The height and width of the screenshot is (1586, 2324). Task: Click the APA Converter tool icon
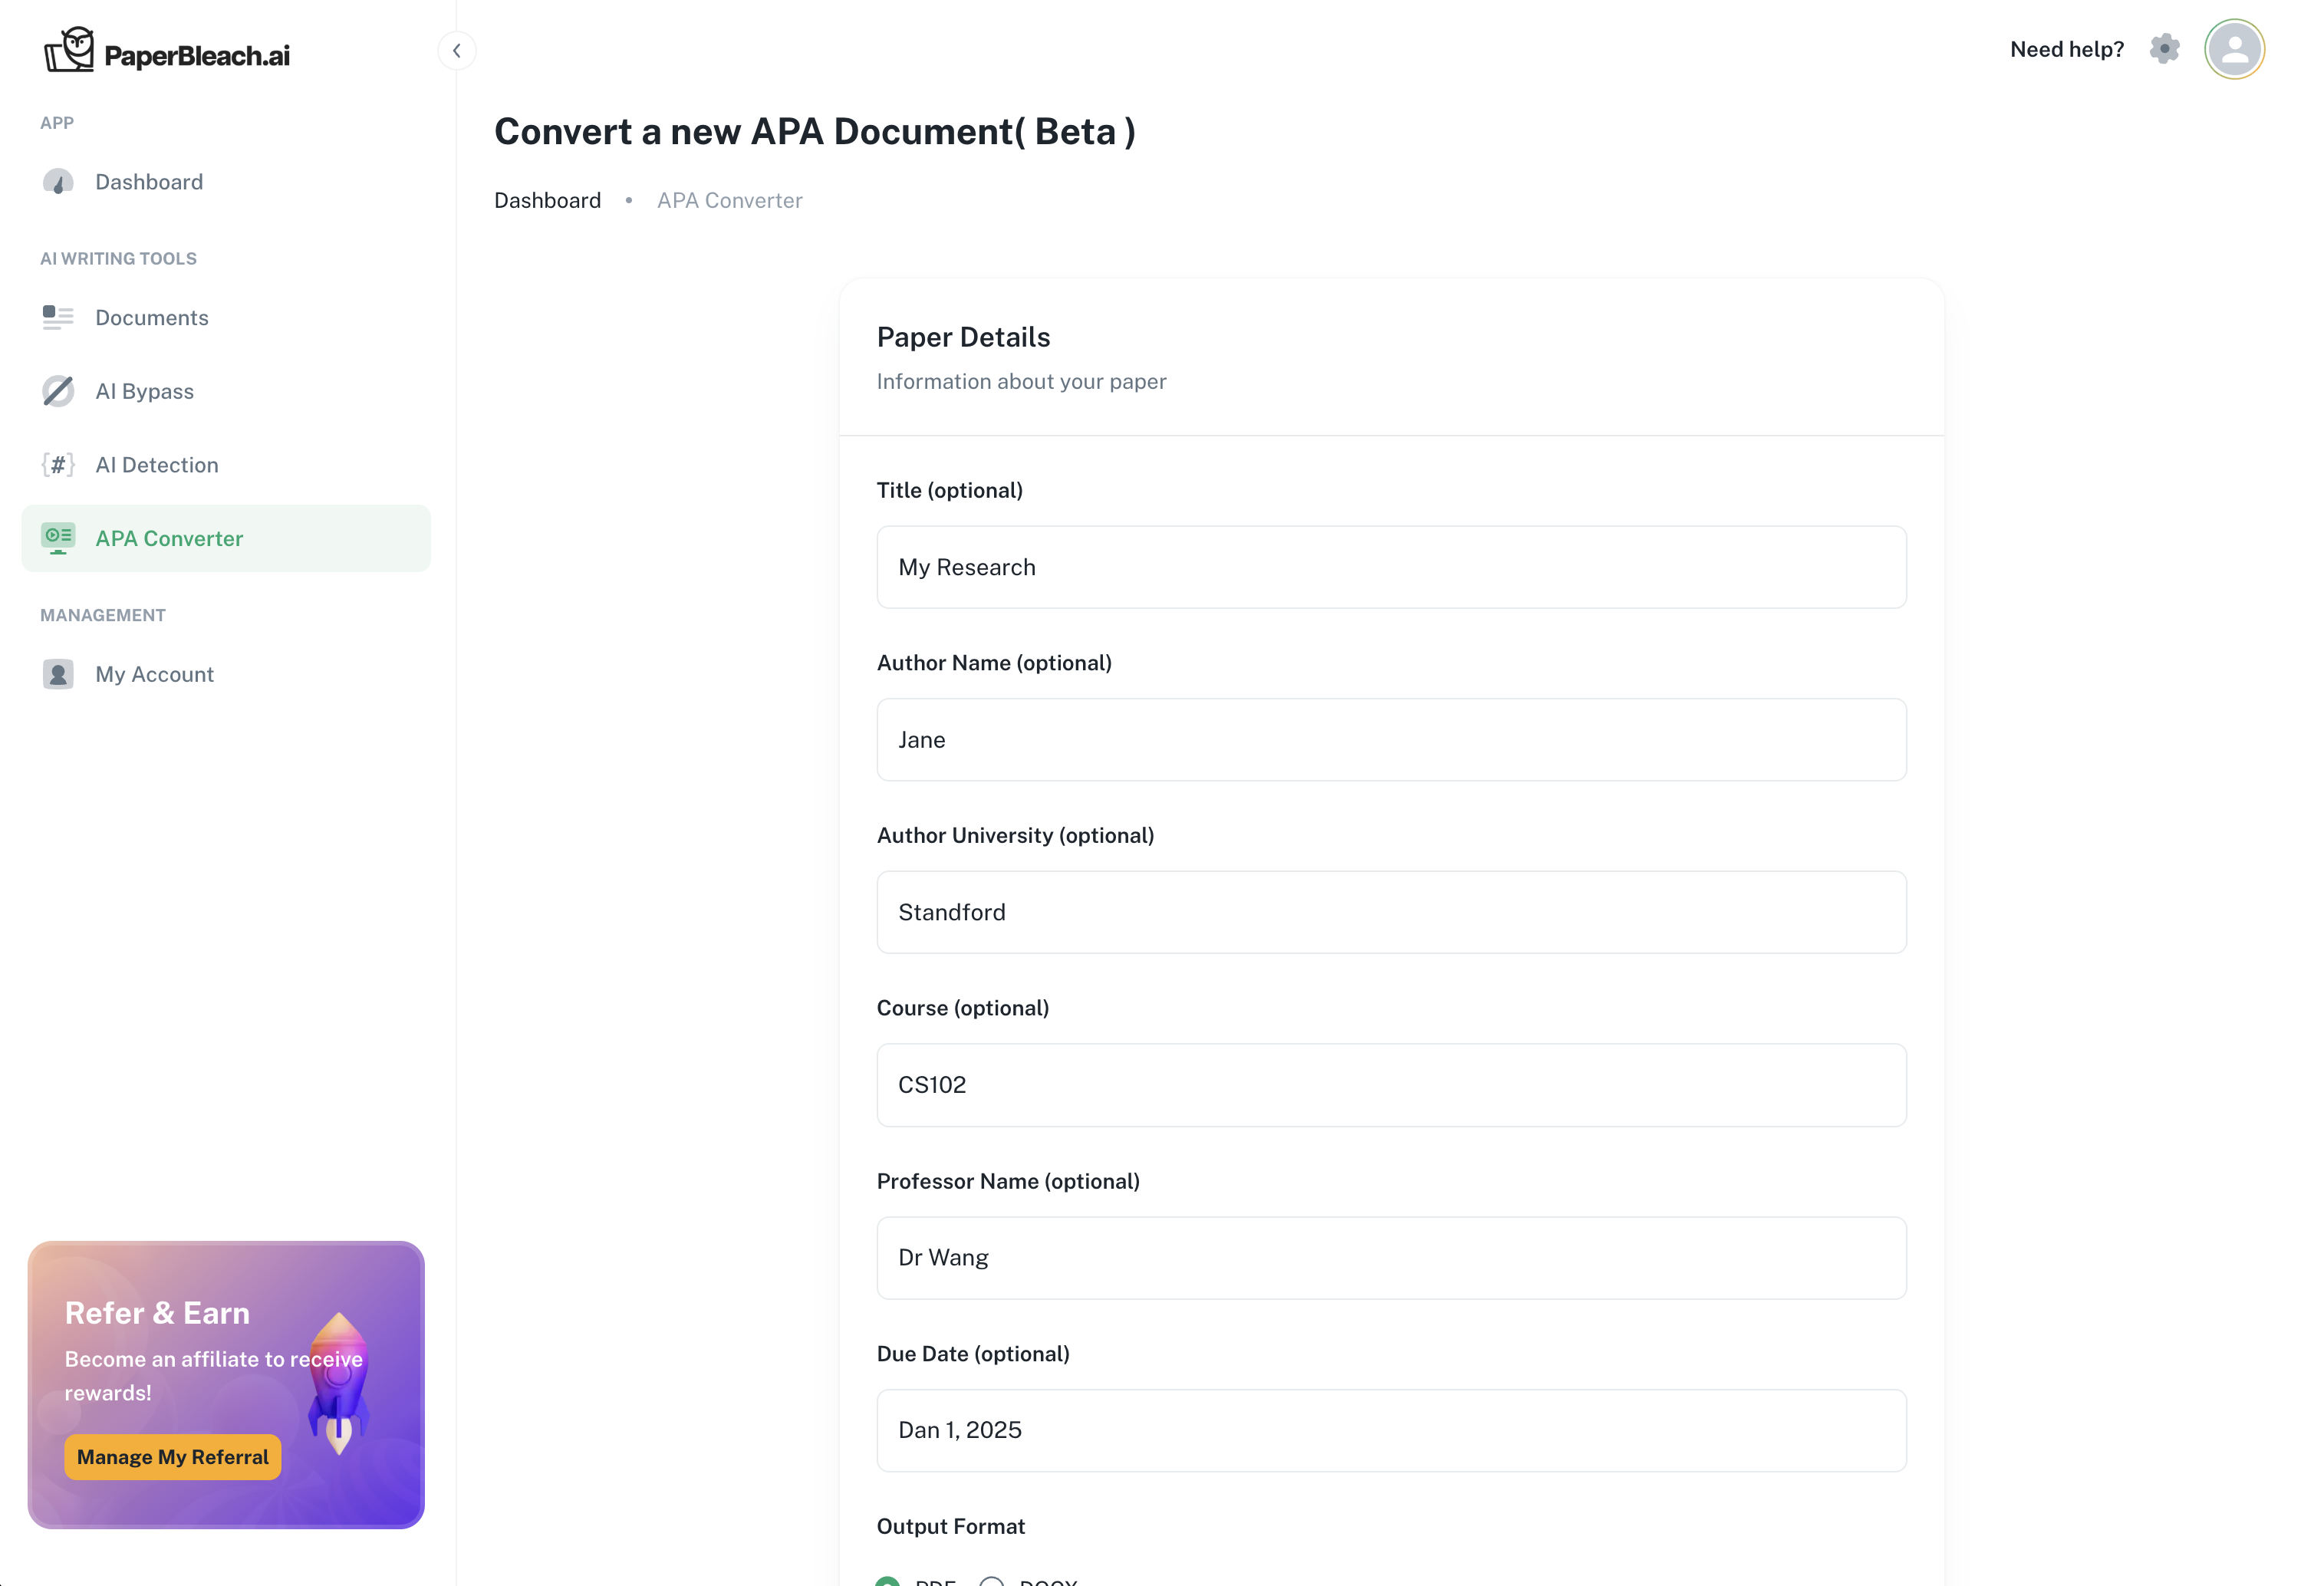pyautogui.click(x=57, y=537)
